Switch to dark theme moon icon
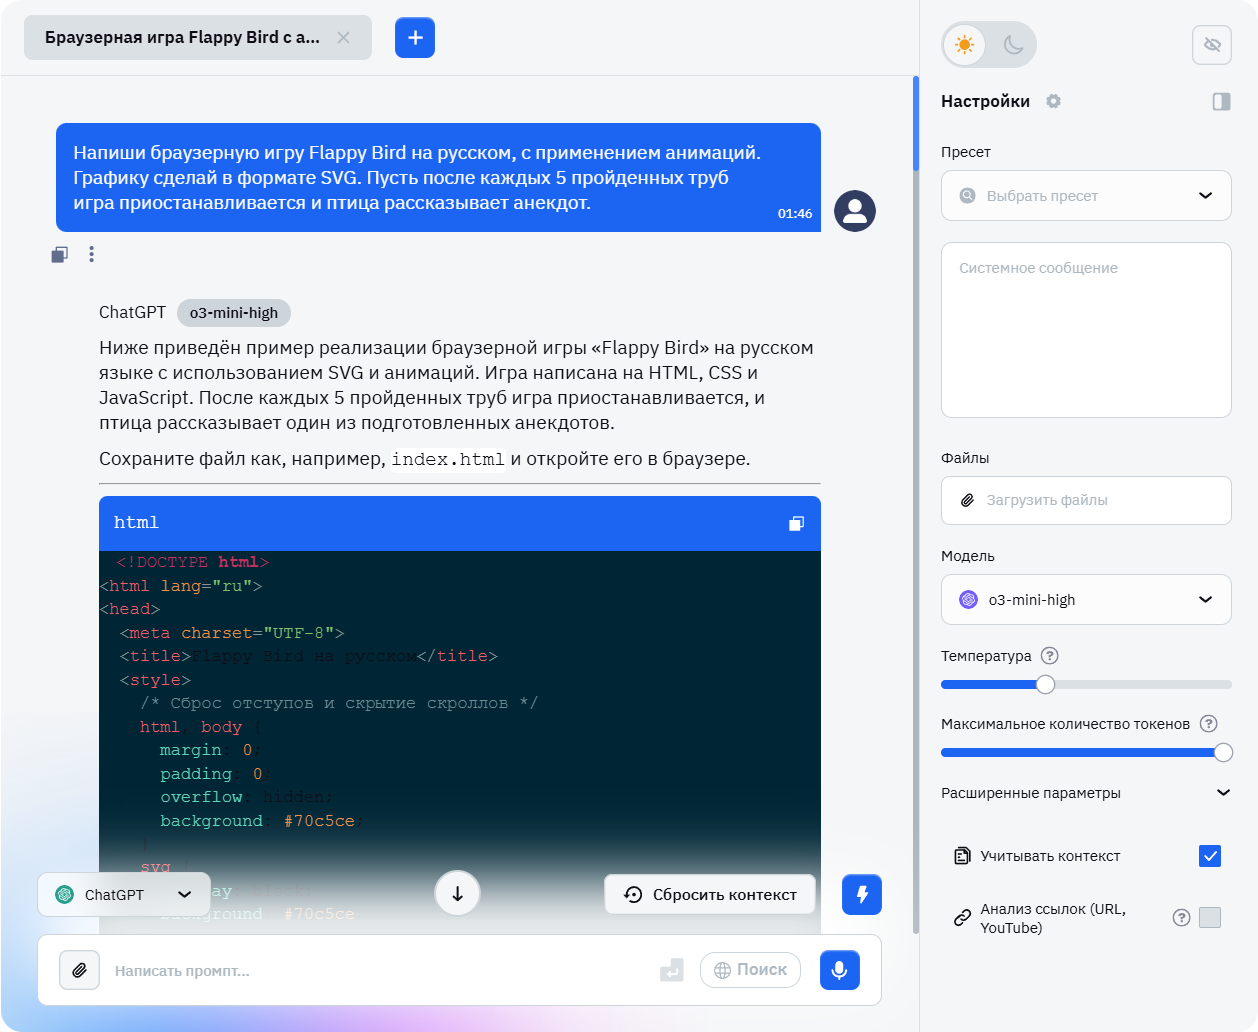Viewport: 1258px width, 1032px height. pyautogui.click(x=1013, y=45)
